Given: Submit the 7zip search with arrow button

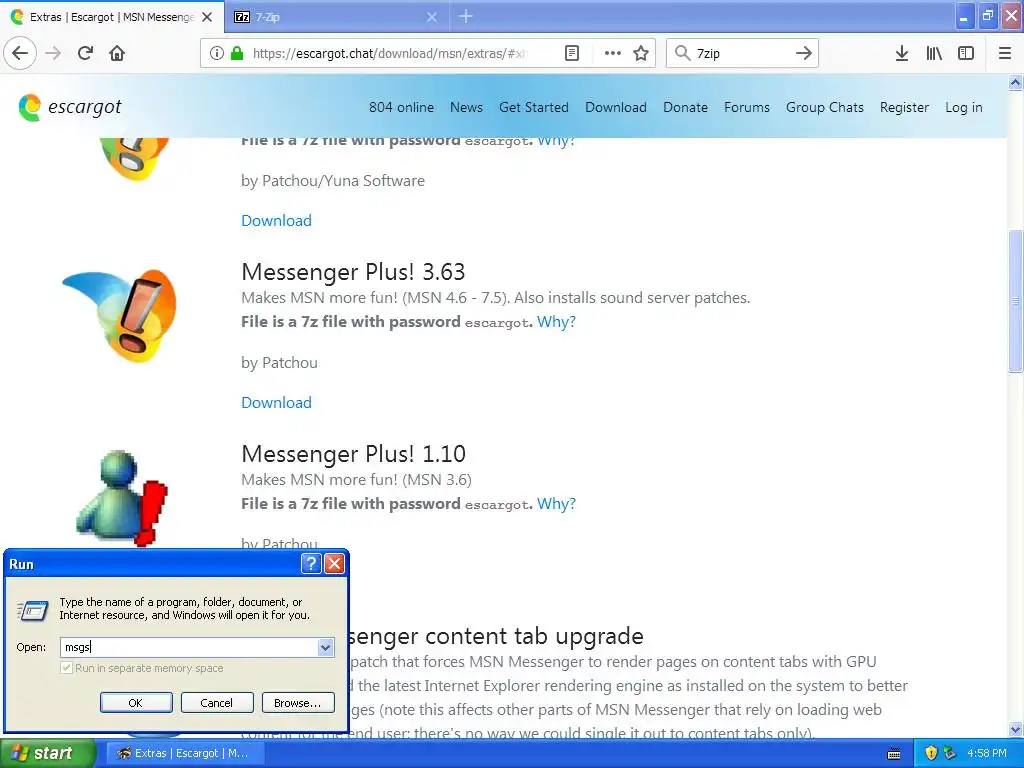Looking at the screenshot, I should click(x=804, y=53).
